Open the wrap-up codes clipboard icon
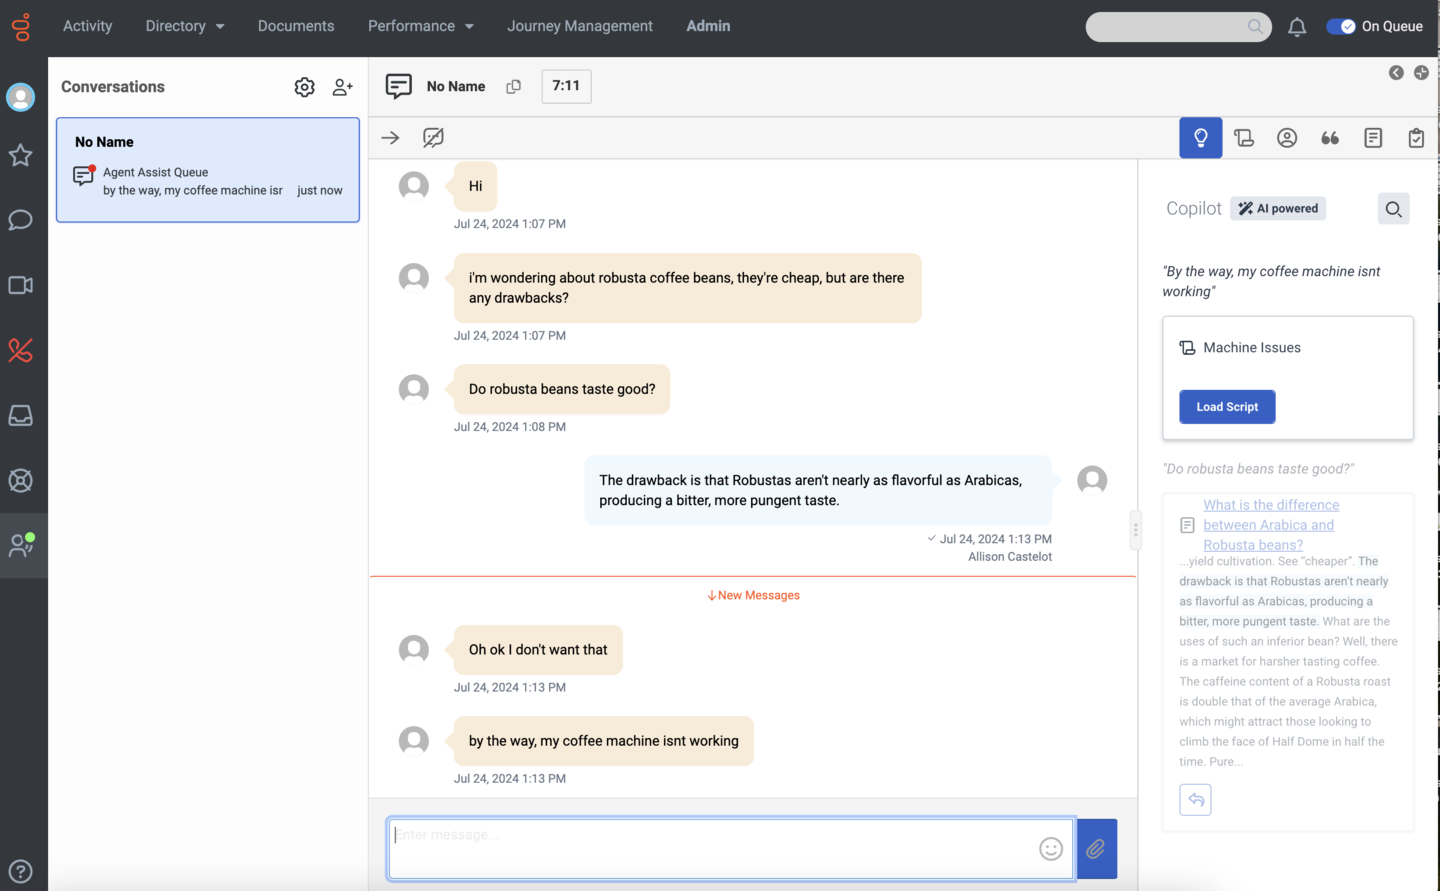This screenshot has width=1440, height=891. [1416, 138]
